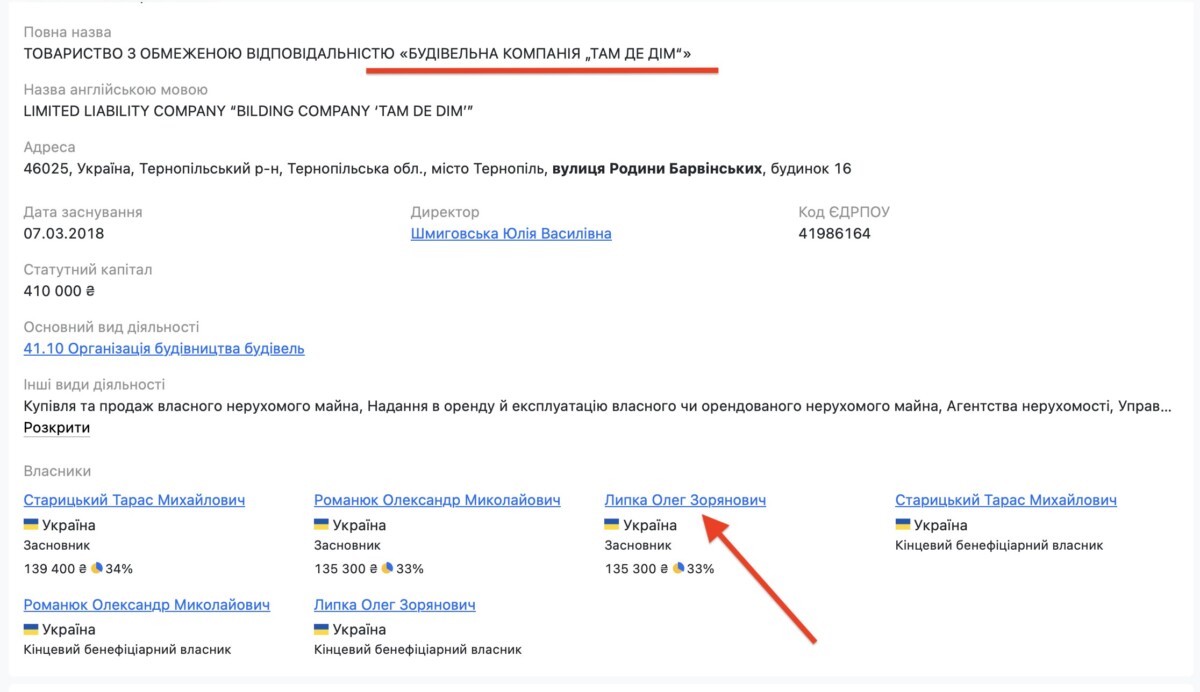Viewport: 1200px width, 692px height.
Task: Click Ukraine flag under founder Липка Олег Зорянович
Action: pyautogui.click(x=612, y=525)
